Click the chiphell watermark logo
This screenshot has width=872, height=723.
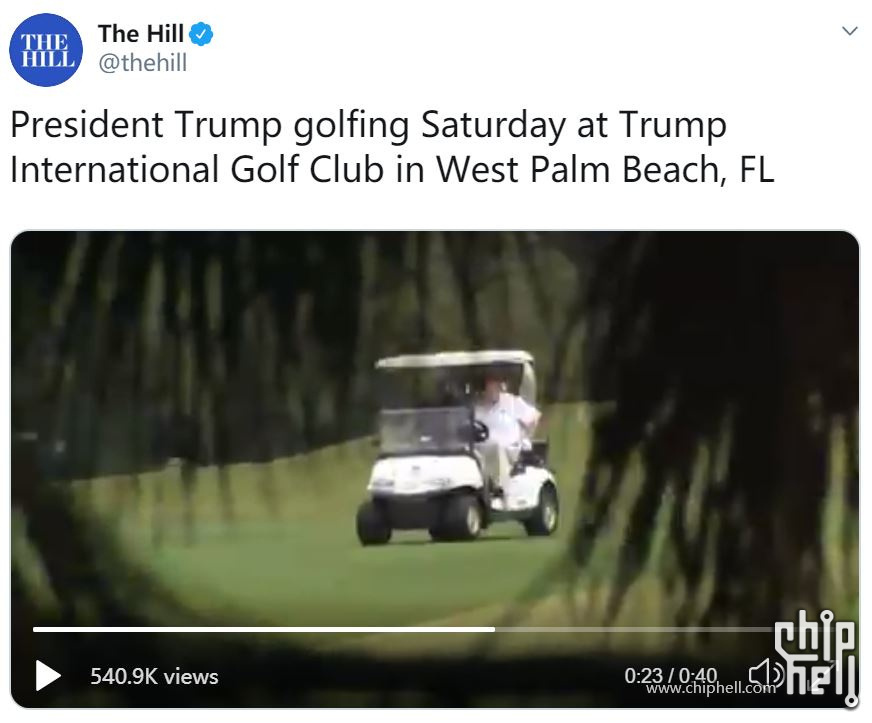[x=815, y=657]
